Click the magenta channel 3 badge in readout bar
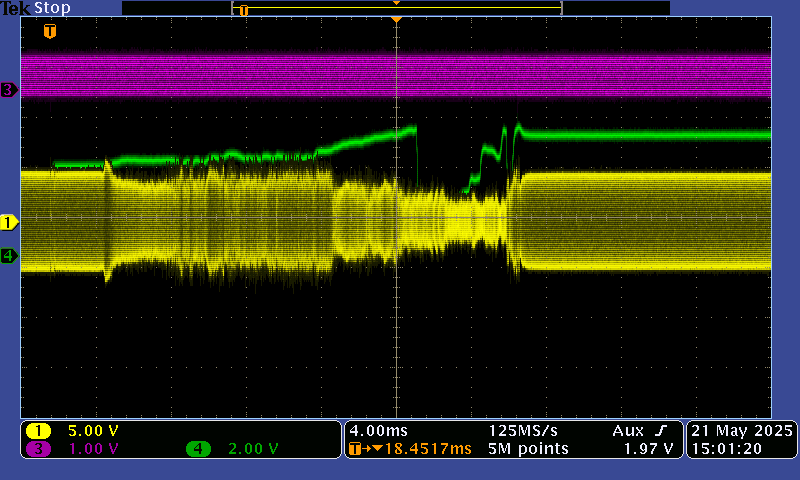The width and height of the screenshot is (800, 480). 38,449
